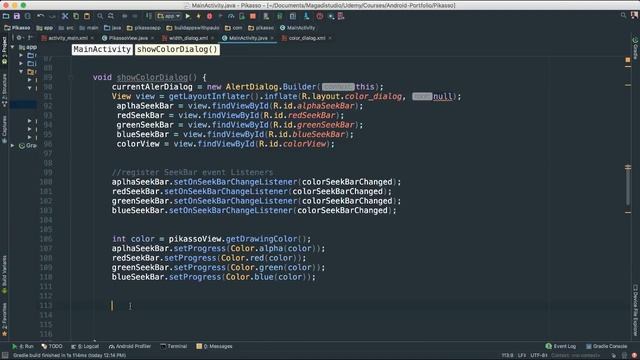Screen dimensions: 640x360
Task: Click the color_dialog layout reference
Action: tap(373, 96)
